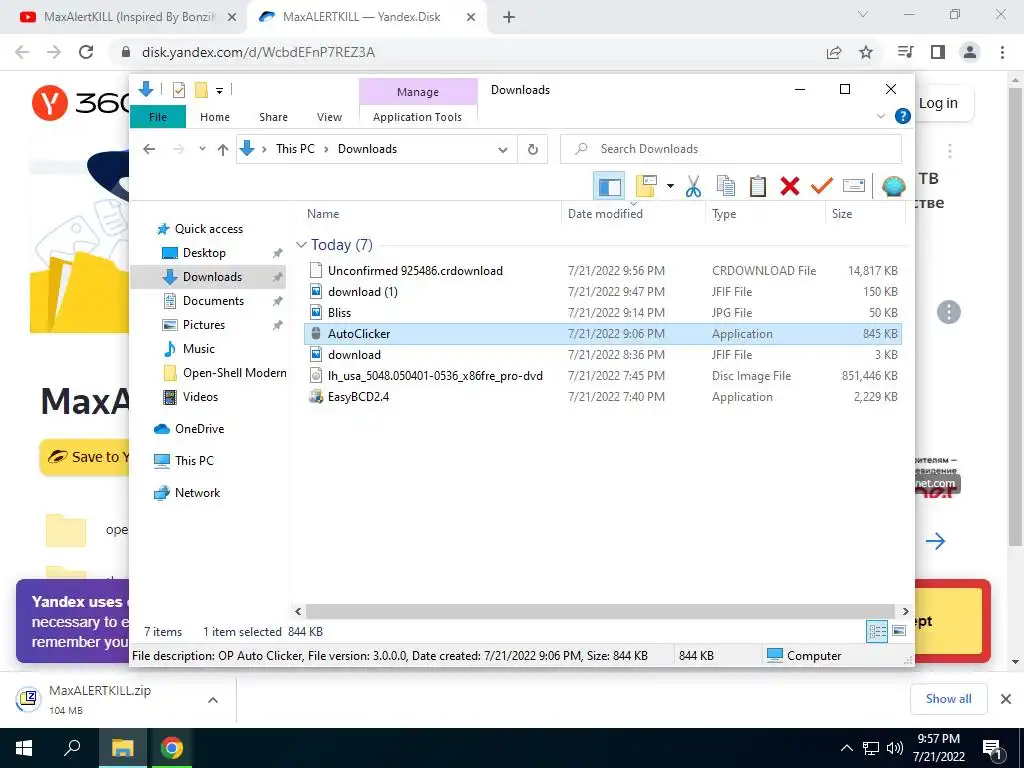This screenshot has height=768, width=1024.
Task: Switch to large icons view layout
Action: pos(899,631)
